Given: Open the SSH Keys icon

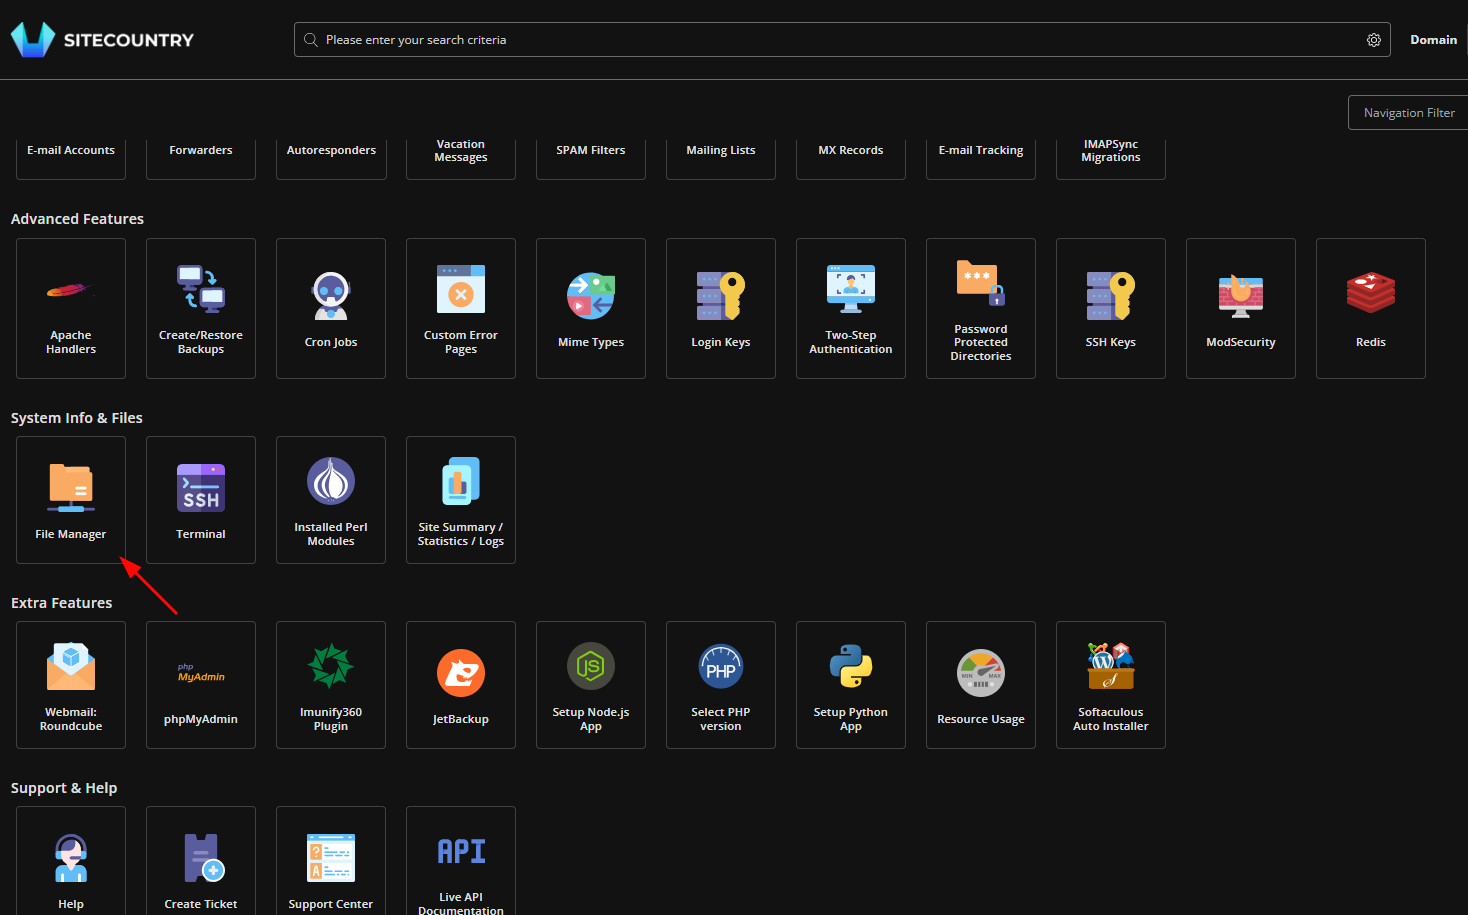Looking at the screenshot, I should (1111, 308).
